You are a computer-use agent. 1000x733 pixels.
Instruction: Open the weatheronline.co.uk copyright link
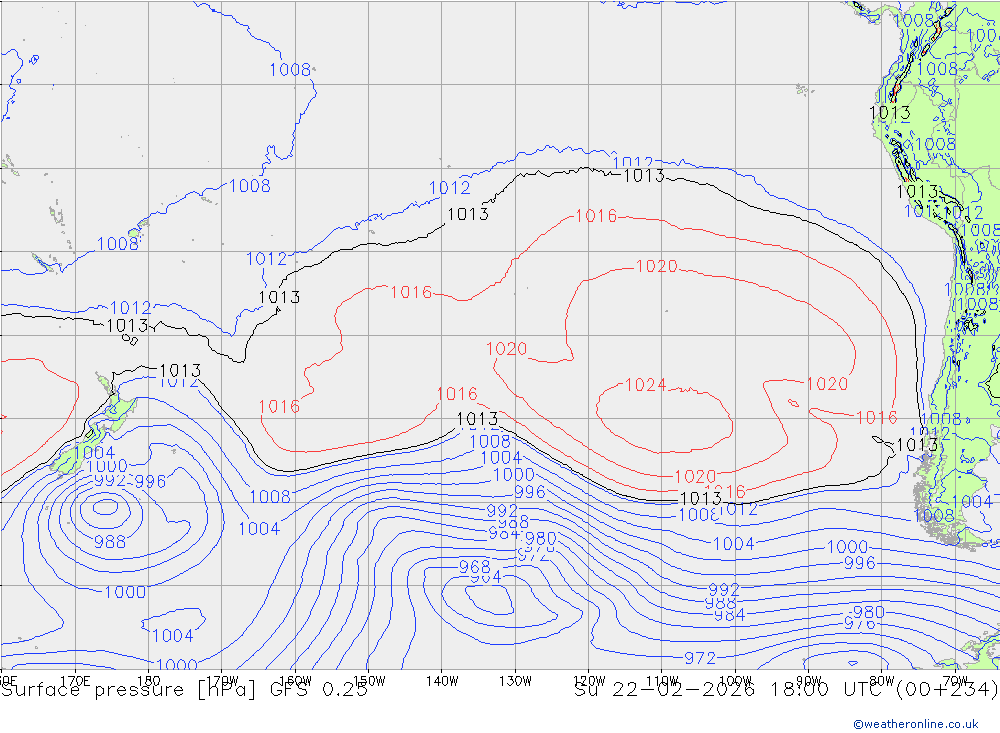tap(915, 723)
